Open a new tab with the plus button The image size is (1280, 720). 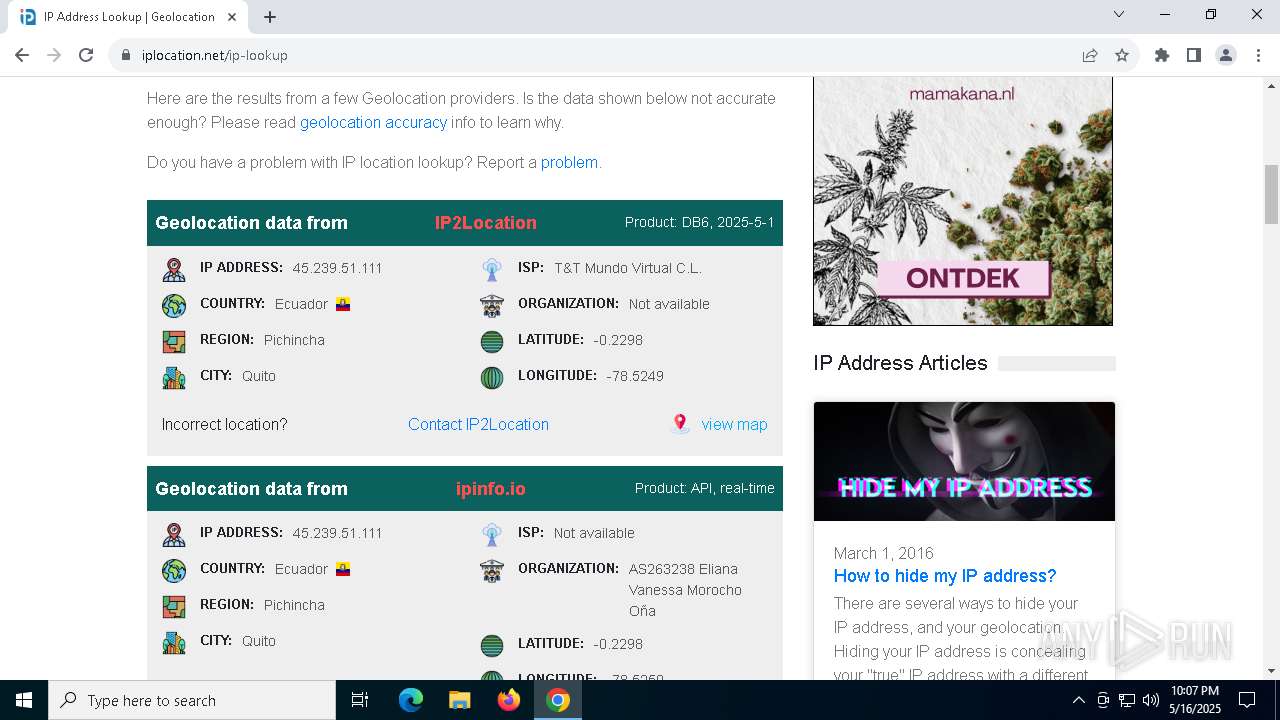[270, 17]
